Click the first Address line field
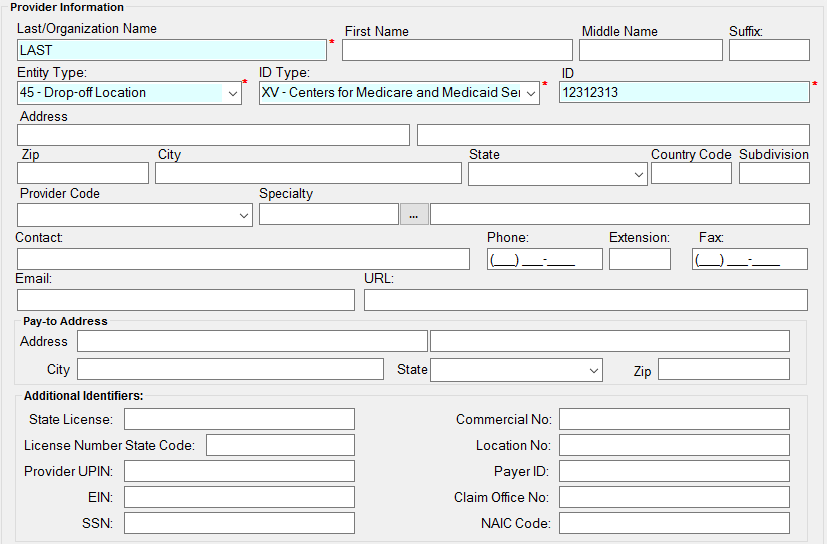This screenshot has width=827, height=544. 213,135
